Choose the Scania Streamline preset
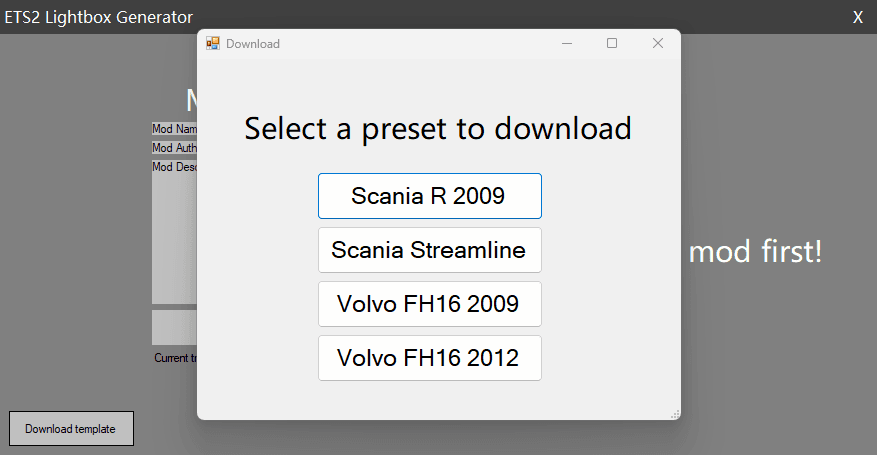Screen dimensions: 877x455 [x=430, y=250]
